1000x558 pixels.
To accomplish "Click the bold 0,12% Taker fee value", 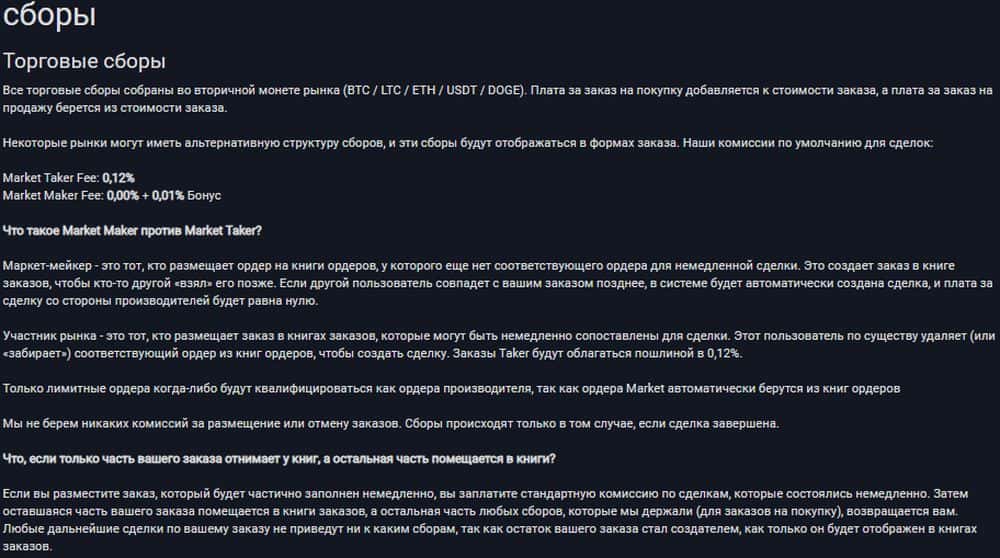I will pyautogui.click(x=118, y=178).
